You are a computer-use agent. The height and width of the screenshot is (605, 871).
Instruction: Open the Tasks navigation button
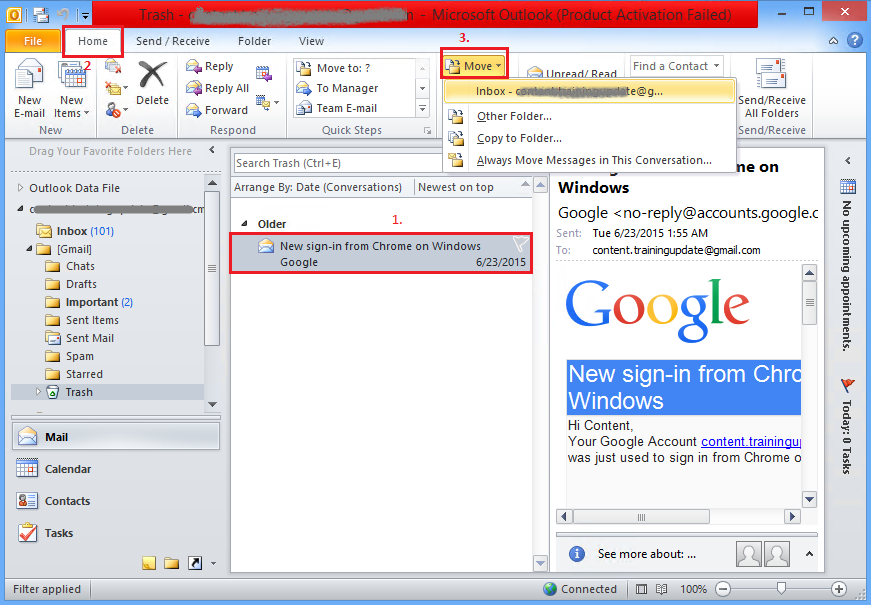[116, 533]
